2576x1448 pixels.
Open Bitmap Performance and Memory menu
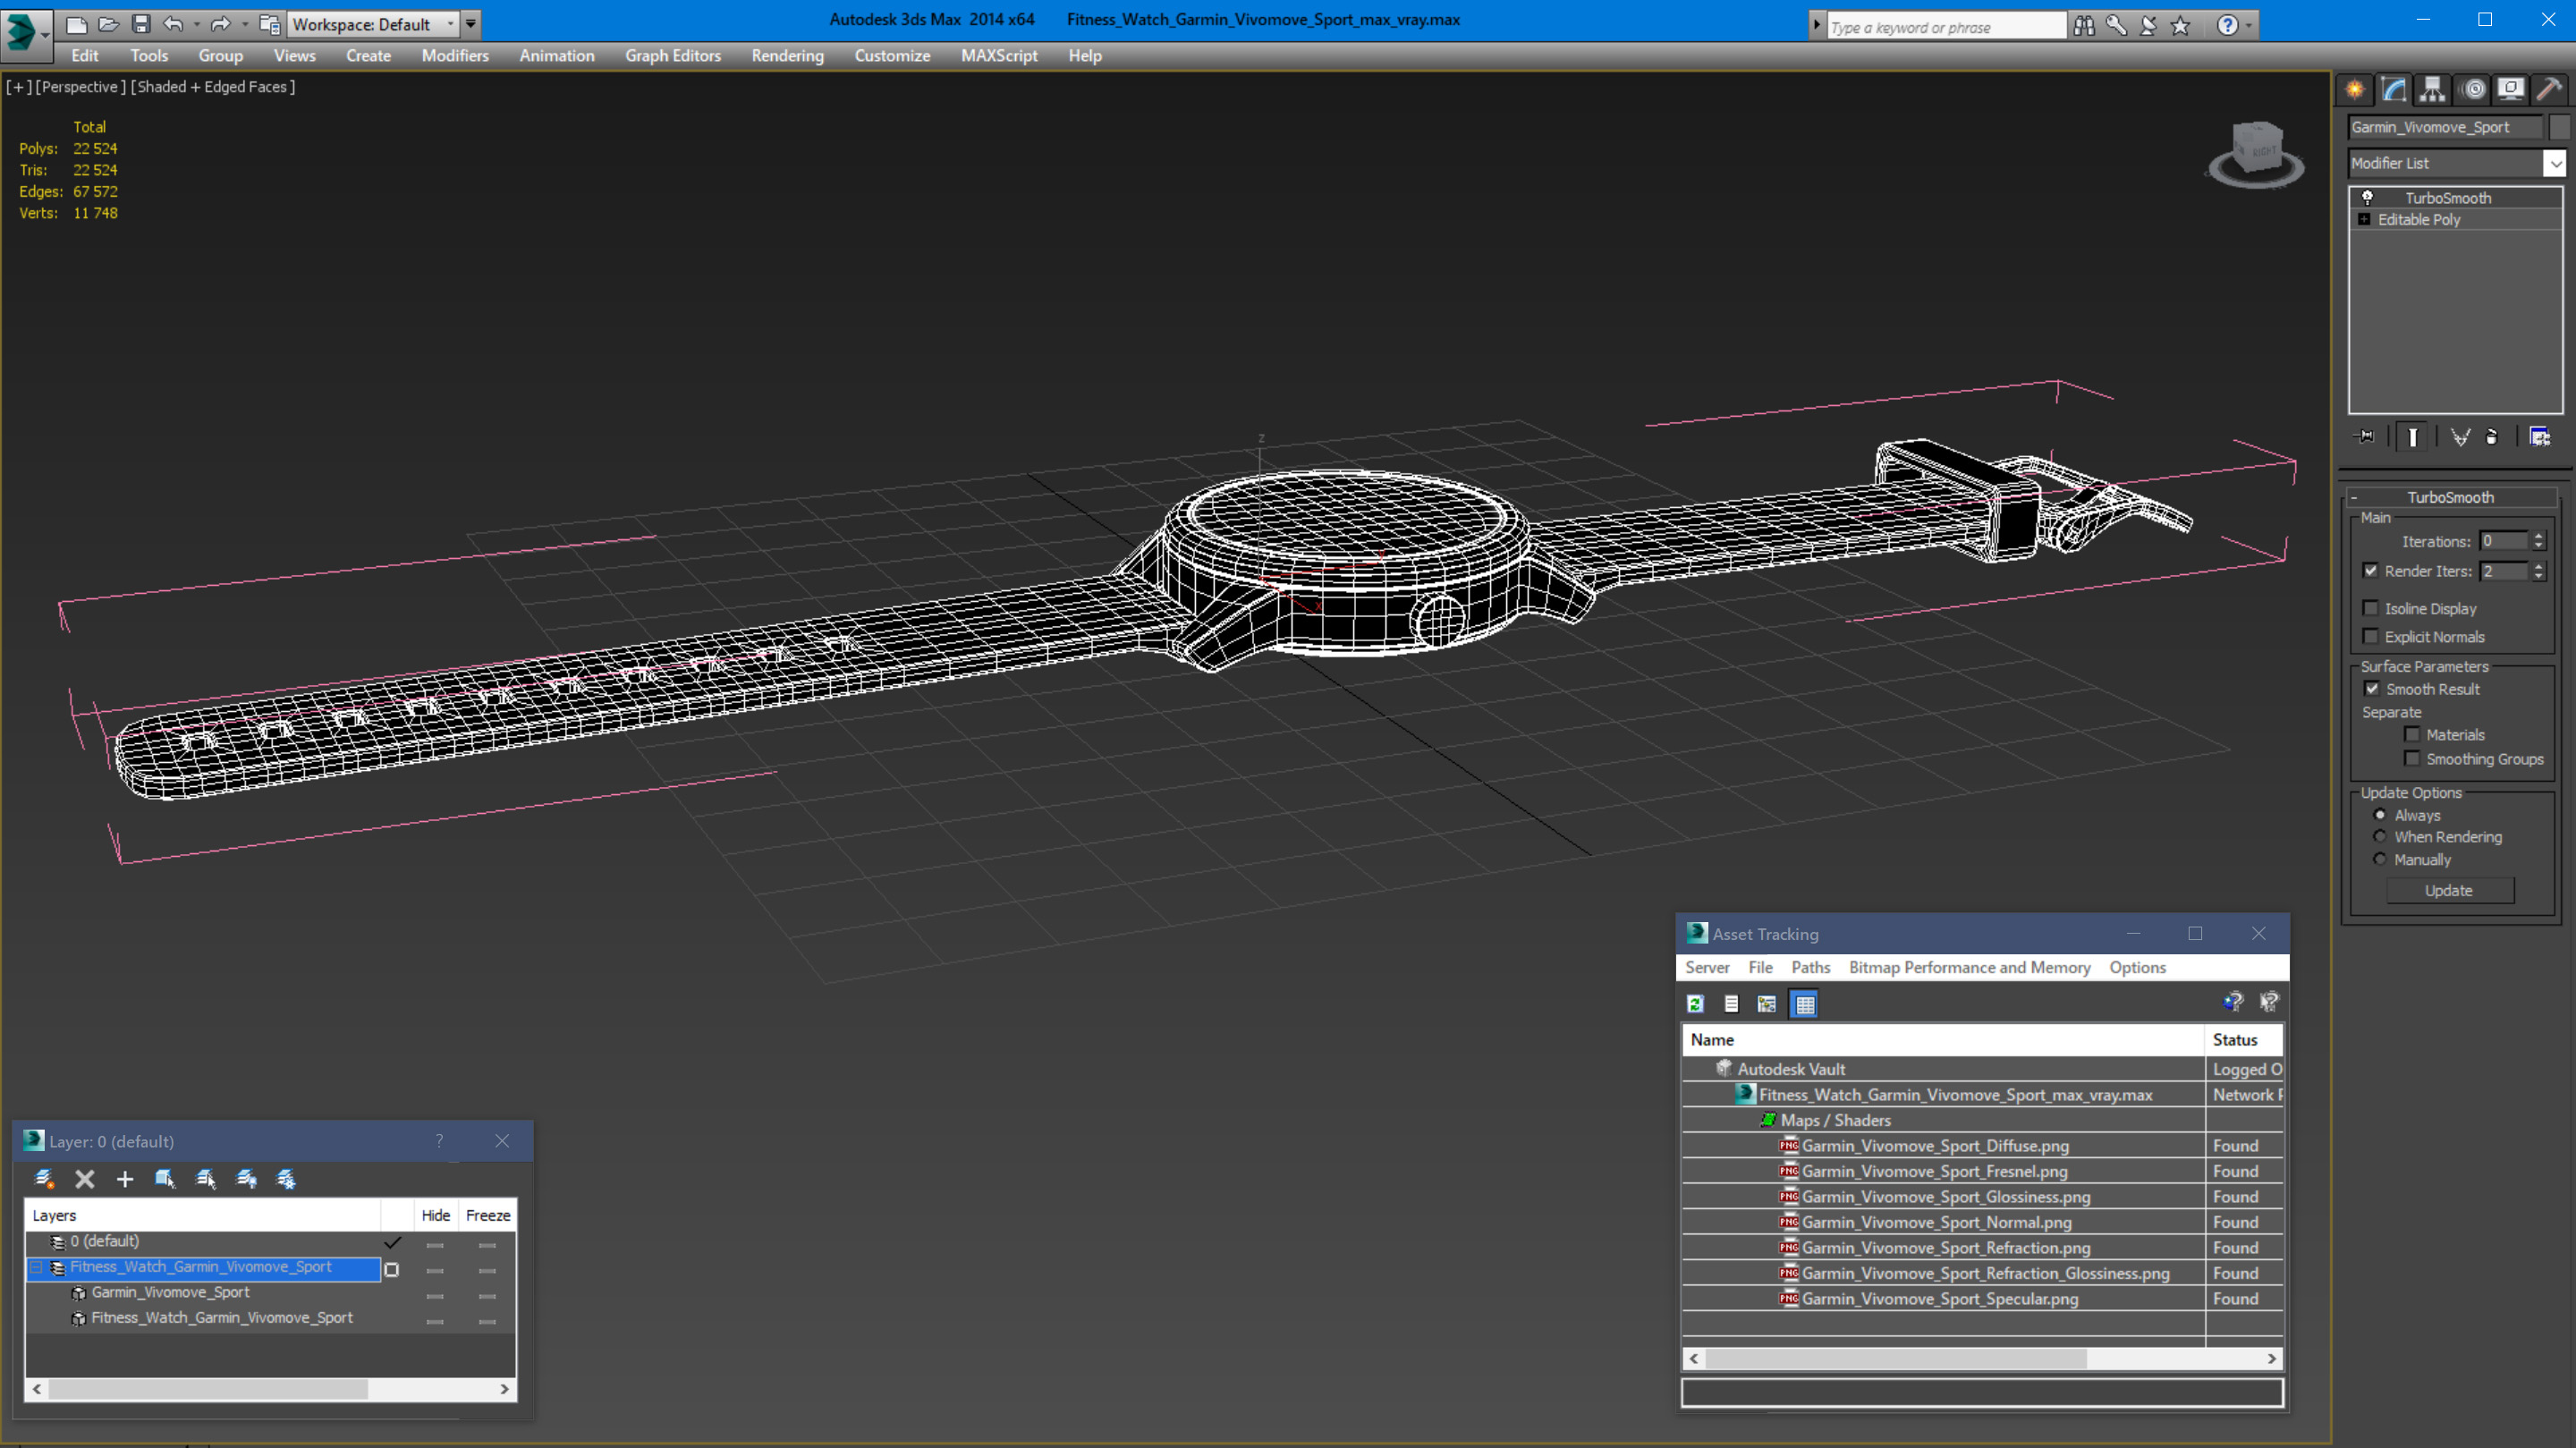click(x=1969, y=967)
